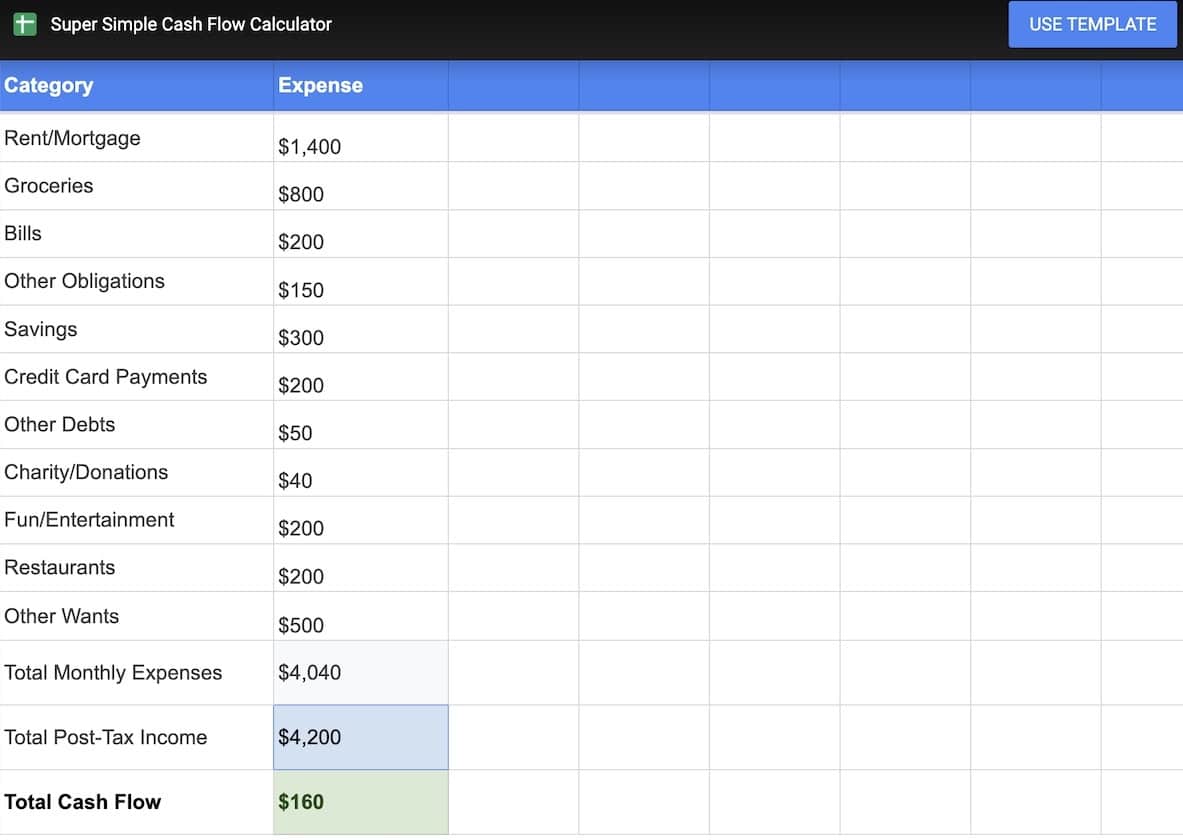Select the Other Debts label cell

(137, 425)
